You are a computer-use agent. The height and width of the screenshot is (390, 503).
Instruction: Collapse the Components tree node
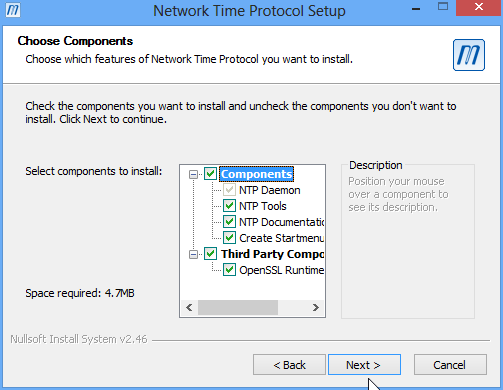tap(193, 174)
